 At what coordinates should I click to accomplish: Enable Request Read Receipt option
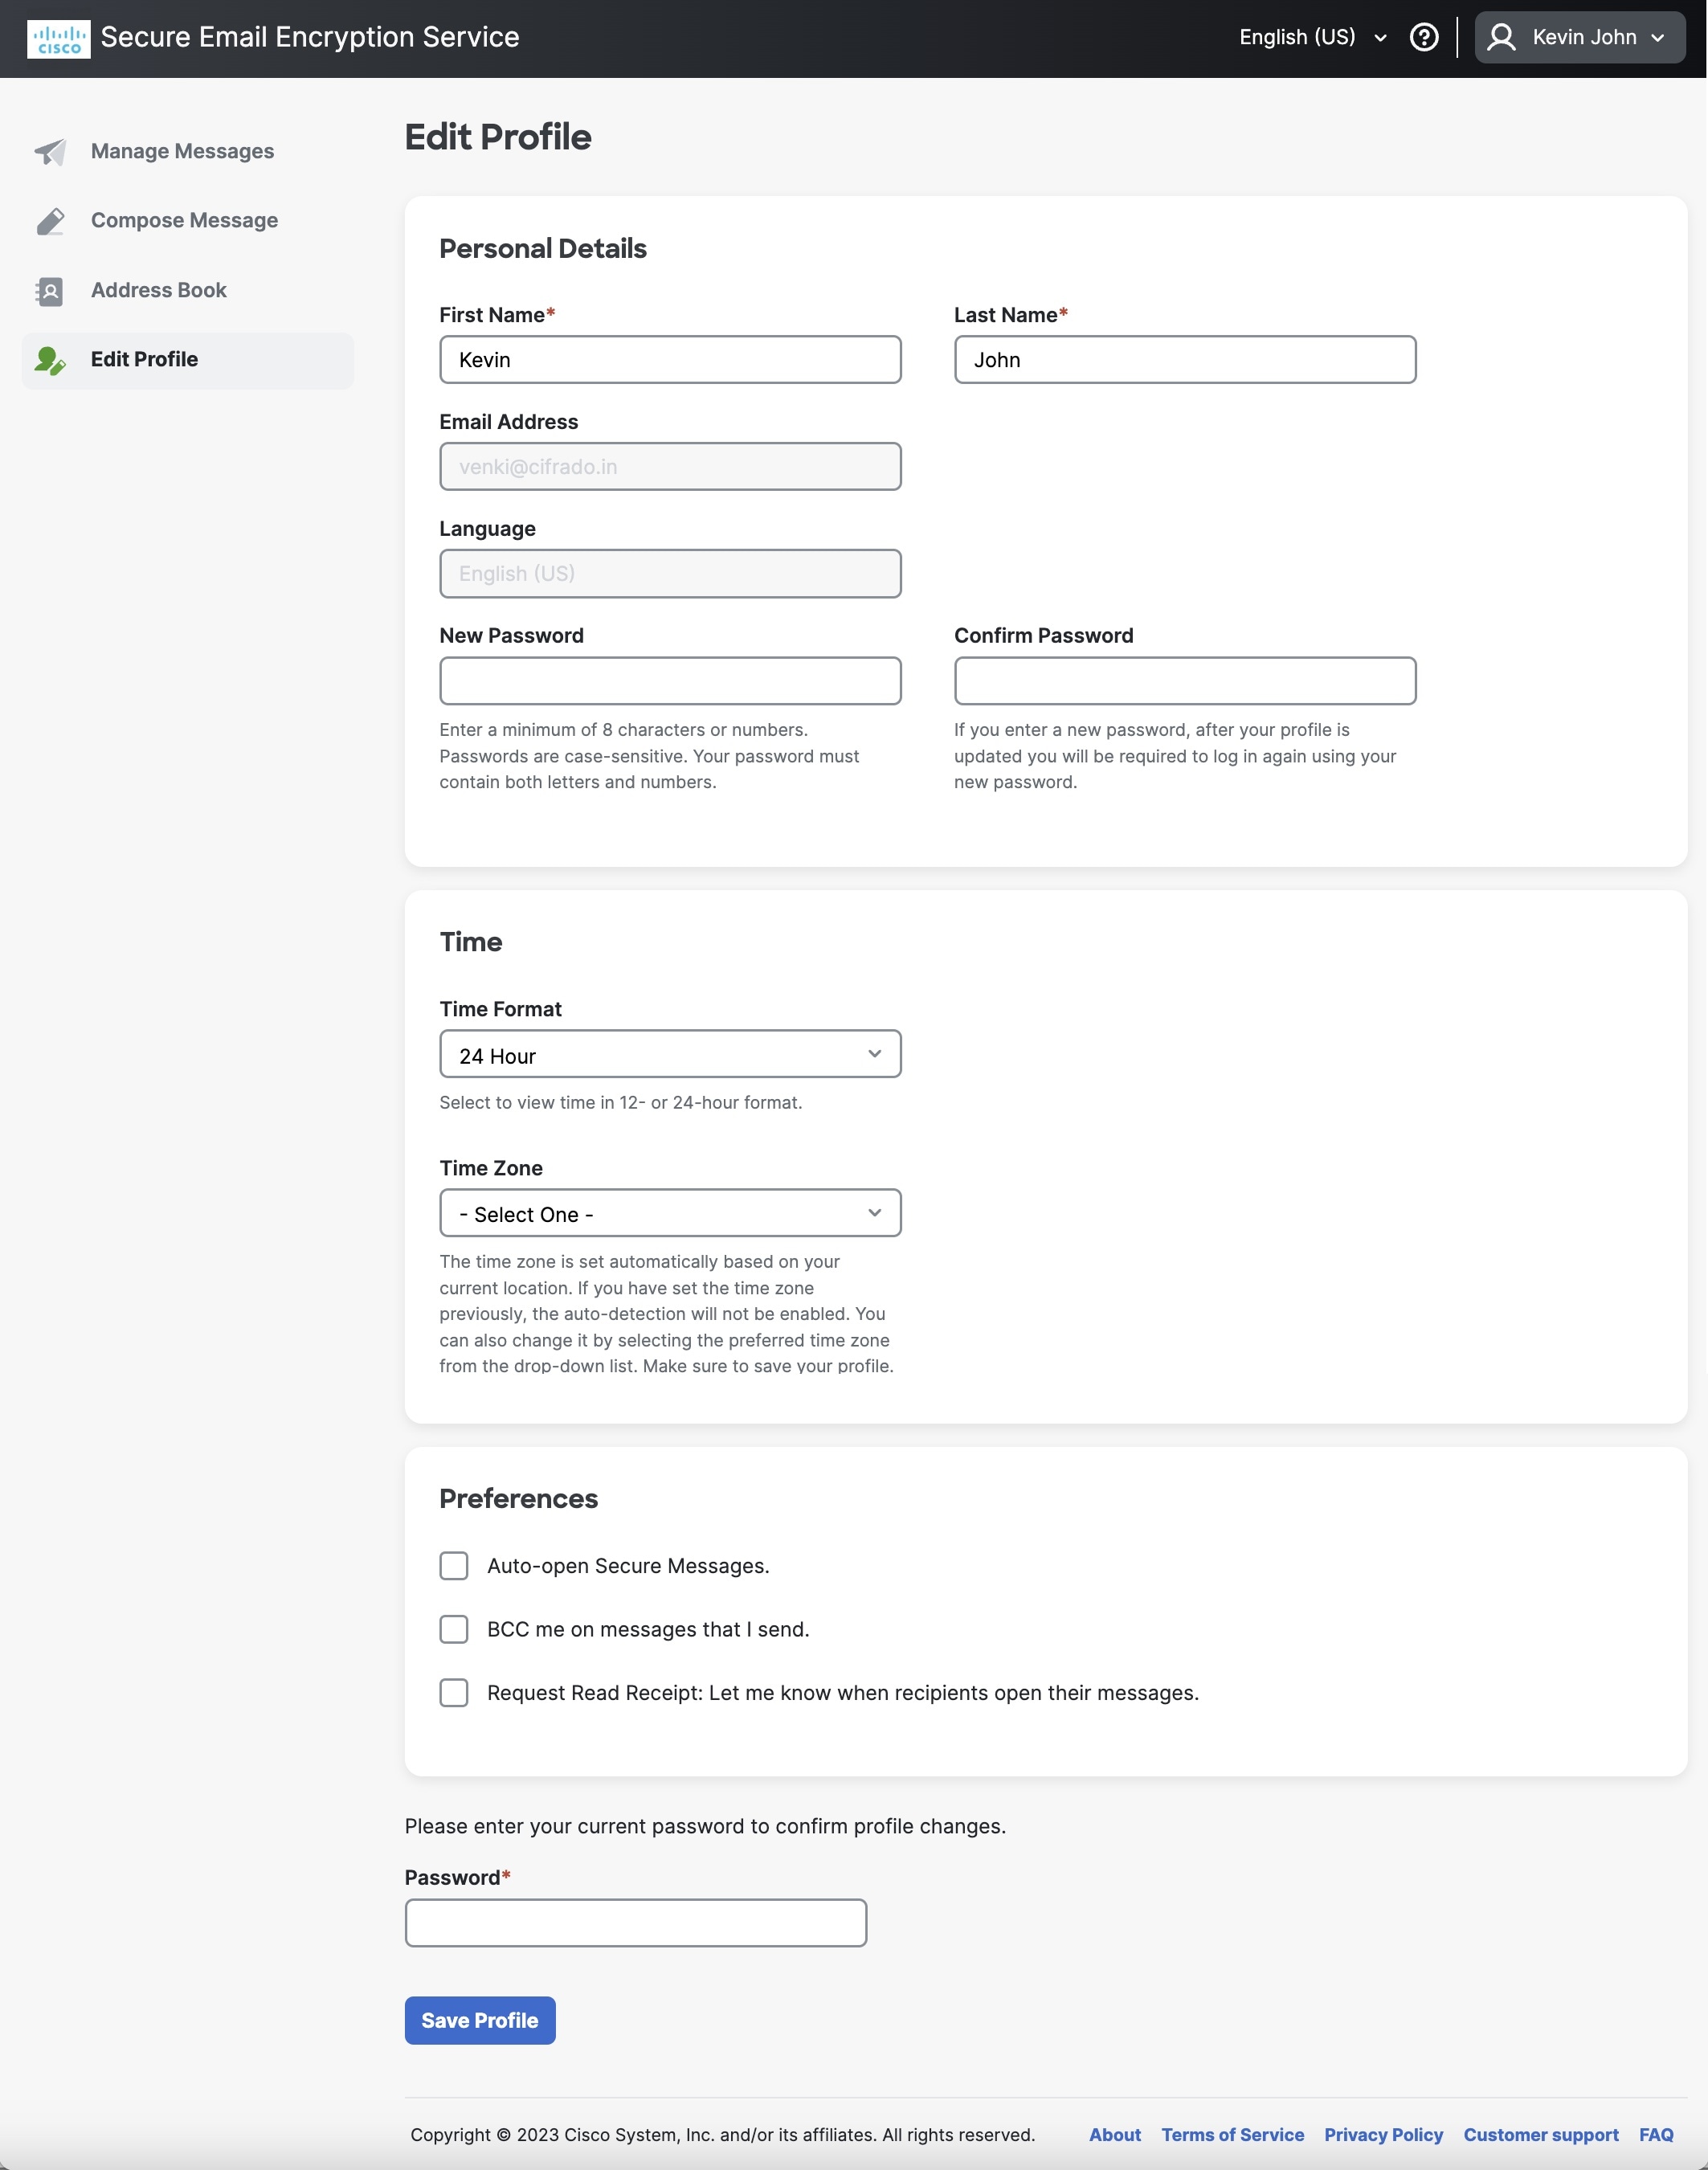(x=453, y=1693)
